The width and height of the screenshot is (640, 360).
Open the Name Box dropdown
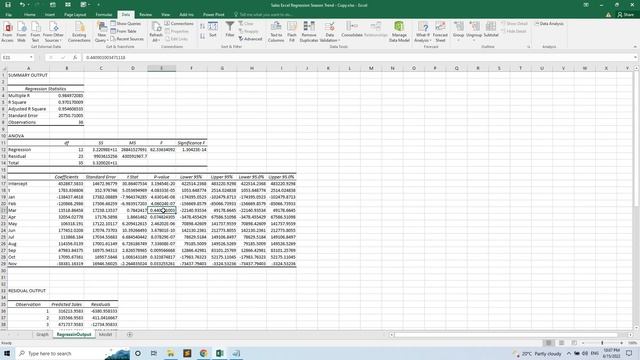click(x=31, y=58)
